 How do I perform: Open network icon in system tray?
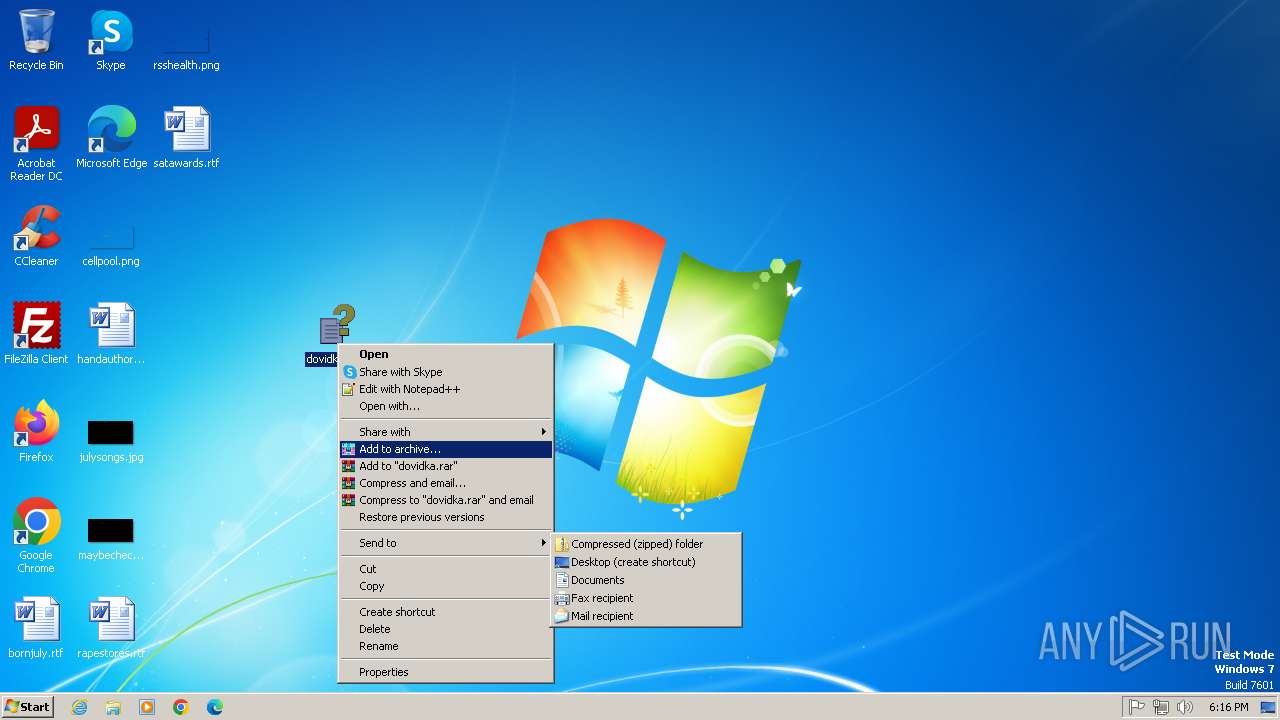[1161, 707]
